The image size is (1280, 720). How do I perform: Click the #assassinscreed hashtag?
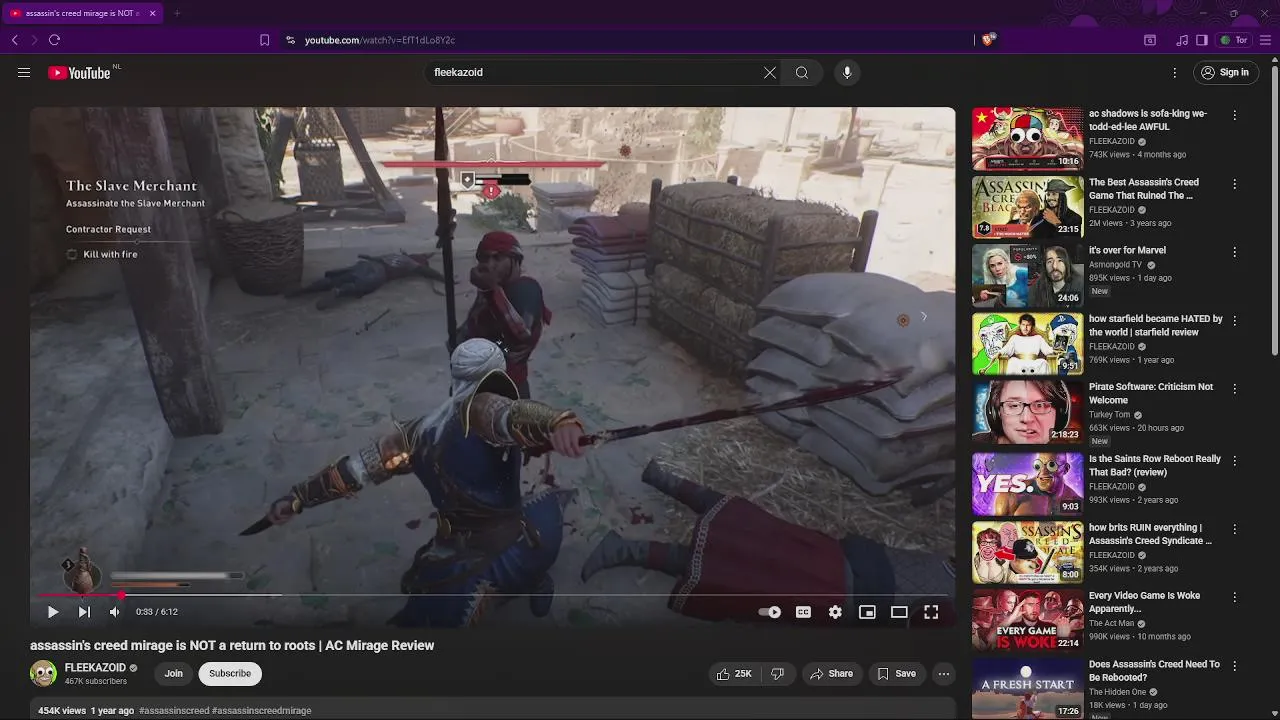click(174, 711)
